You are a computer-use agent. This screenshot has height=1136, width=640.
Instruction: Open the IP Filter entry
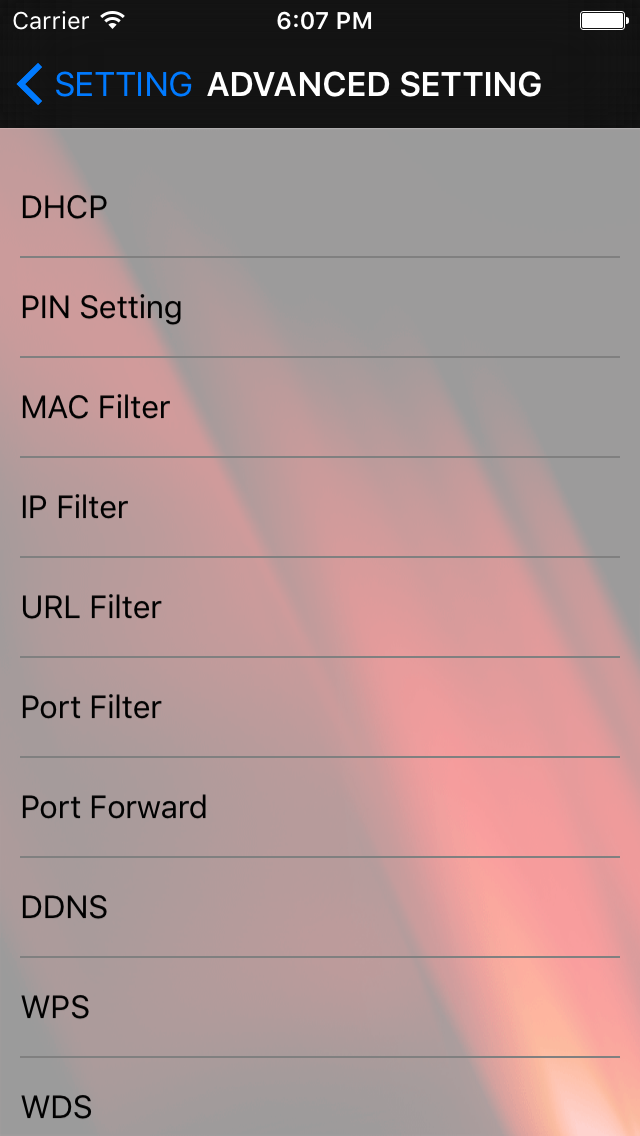(x=320, y=507)
